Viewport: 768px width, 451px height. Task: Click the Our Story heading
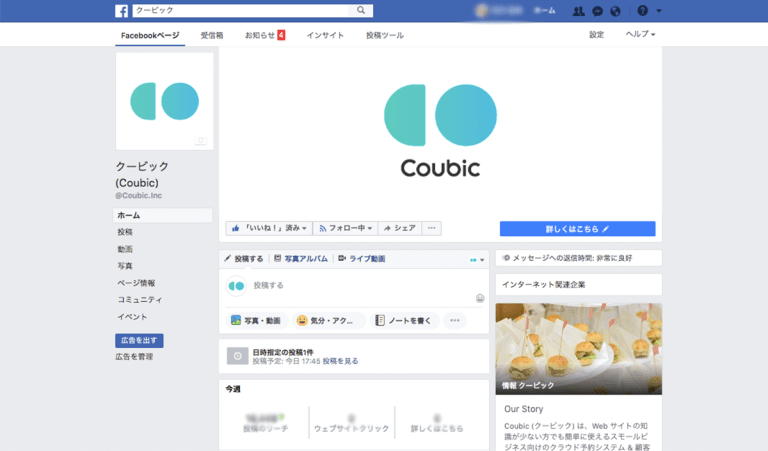coord(524,409)
